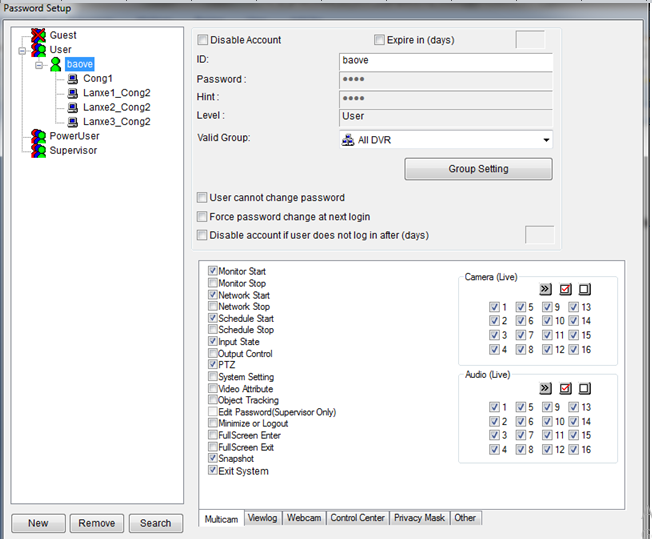Viewport: 652px width, 539px height.
Task: Click the Cong1 computer icon
Action: (73, 78)
